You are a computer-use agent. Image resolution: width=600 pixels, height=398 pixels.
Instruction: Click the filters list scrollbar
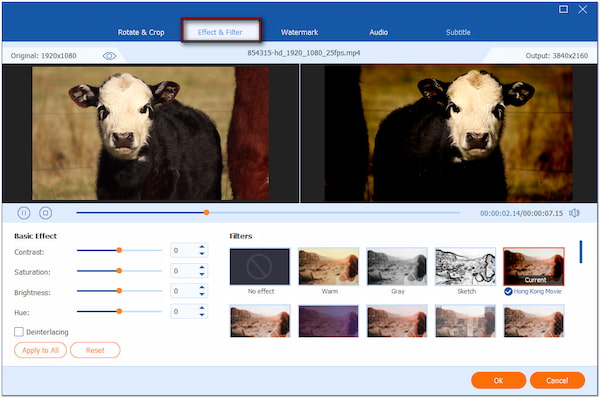581,252
